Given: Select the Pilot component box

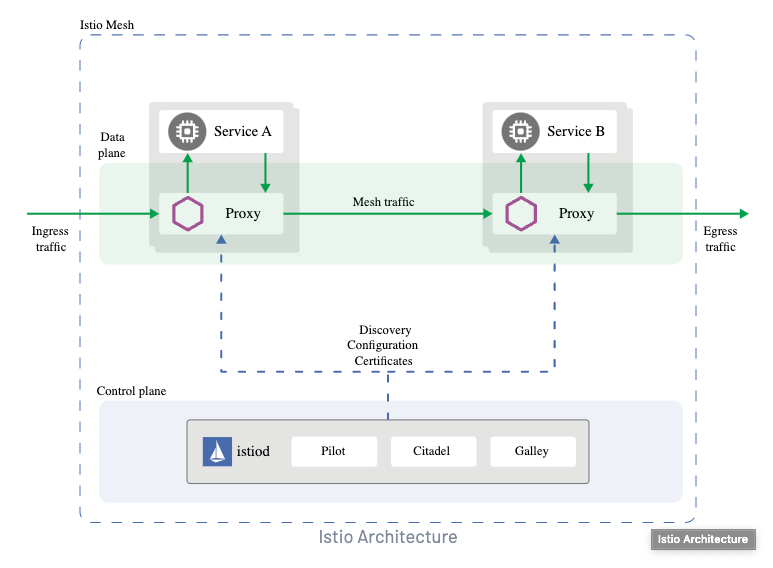Looking at the screenshot, I should [334, 451].
